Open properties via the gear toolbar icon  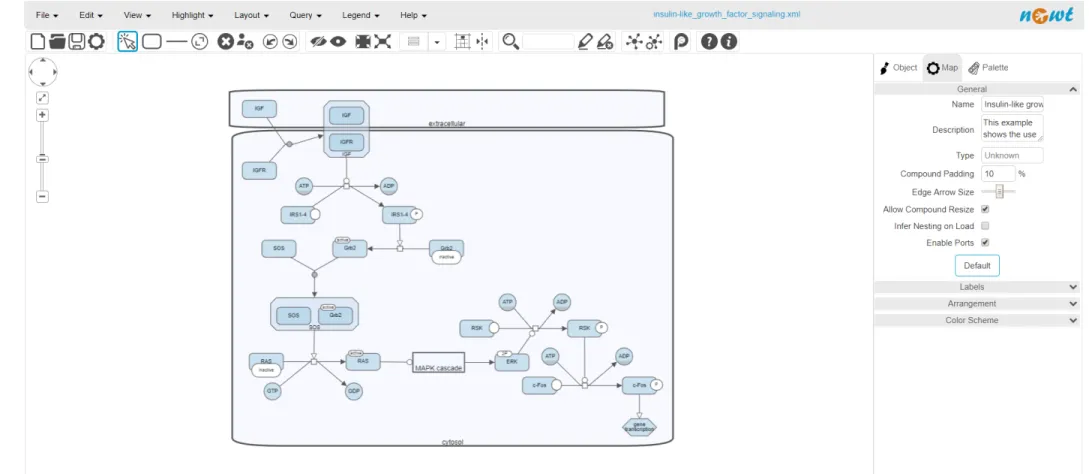point(96,42)
